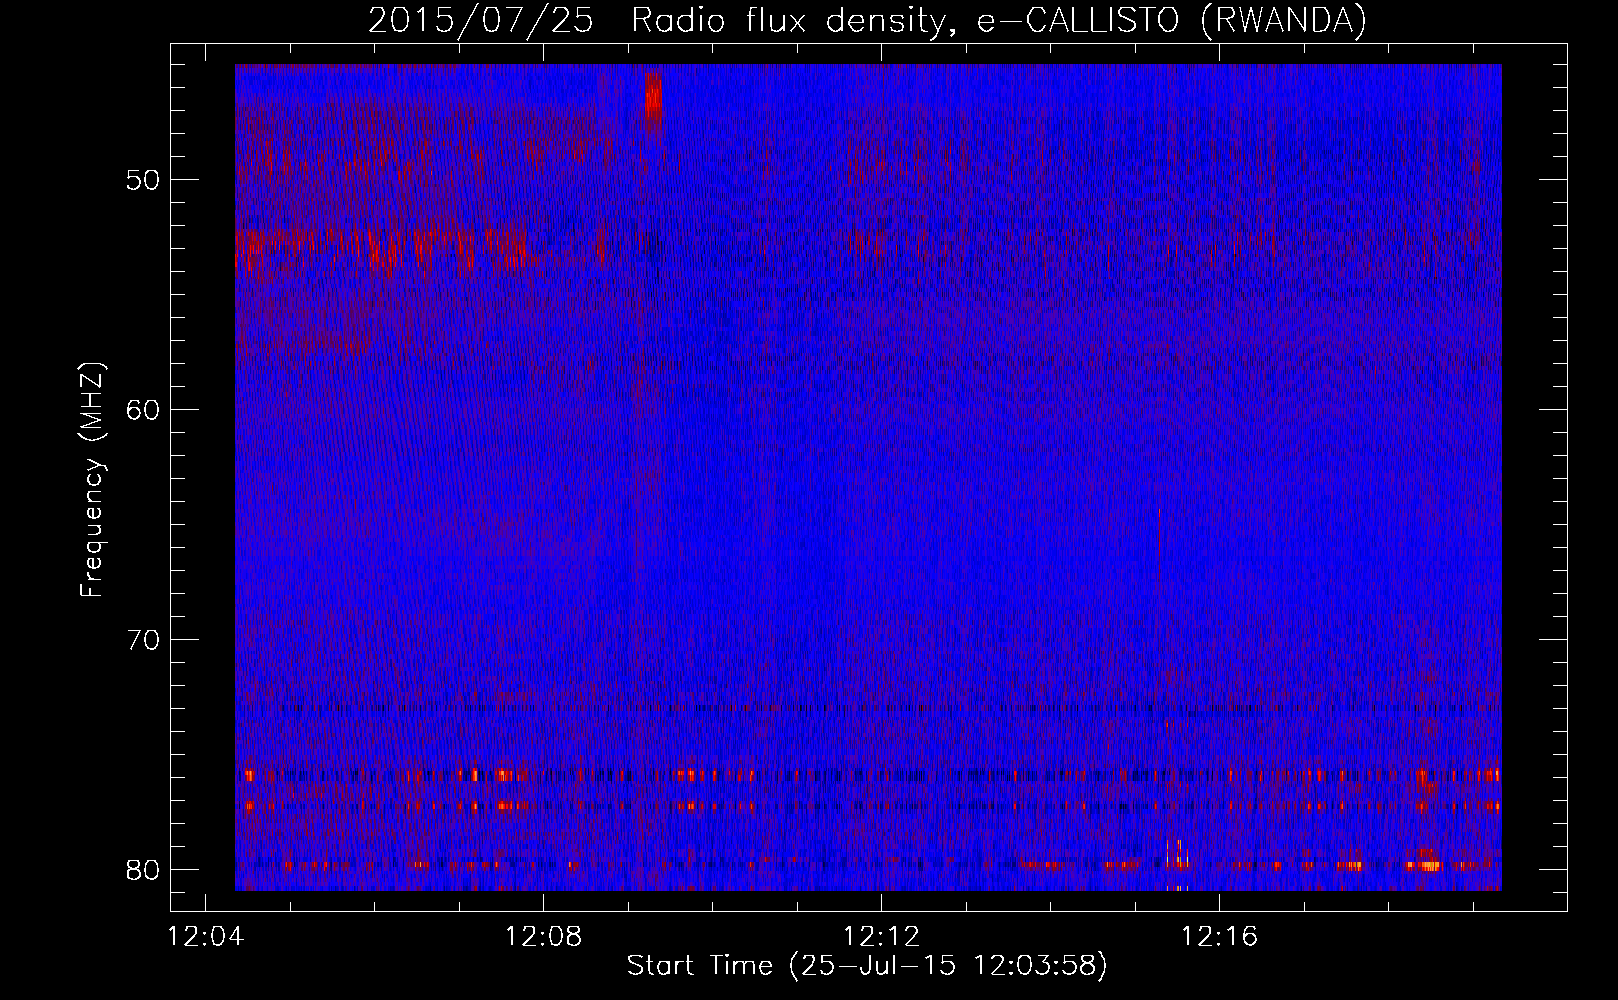Click the '60' frequency tick label
The height and width of the screenshot is (1000, 1618).
pyautogui.click(x=144, y=410)
